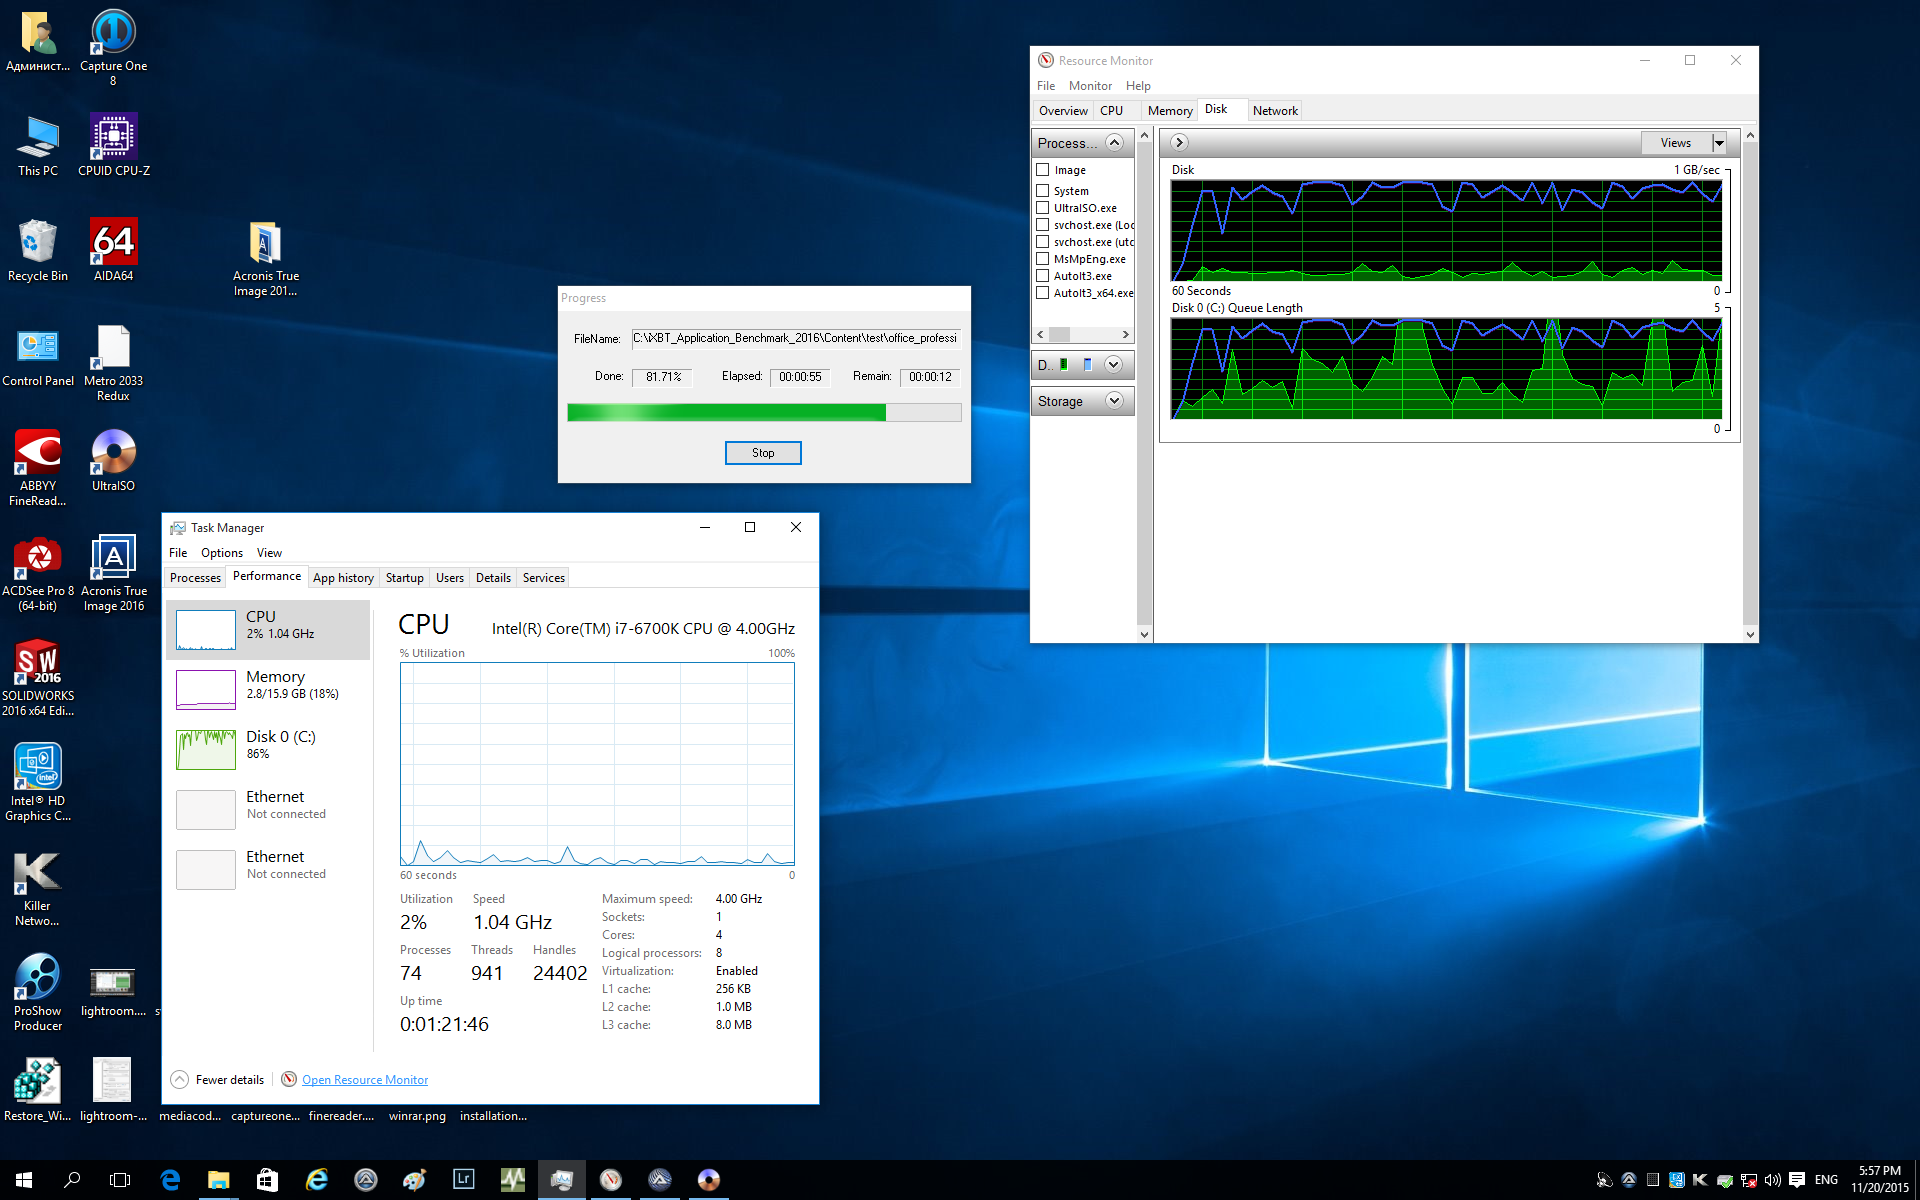Viewport: 1920px width, 1200px height.
Task: Open the Views dropdown arrow
Action: point(1719,143)
